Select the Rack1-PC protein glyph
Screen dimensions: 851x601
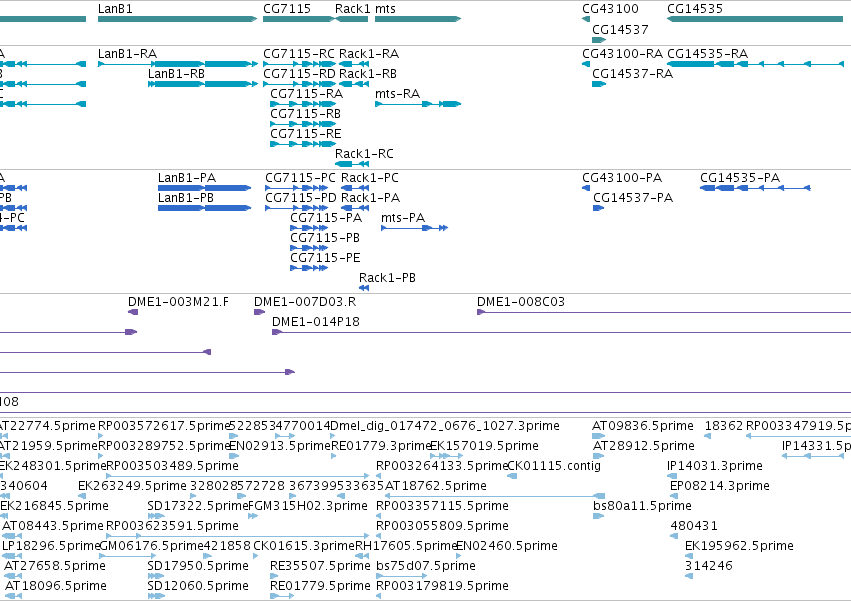[x=355, y=188]
